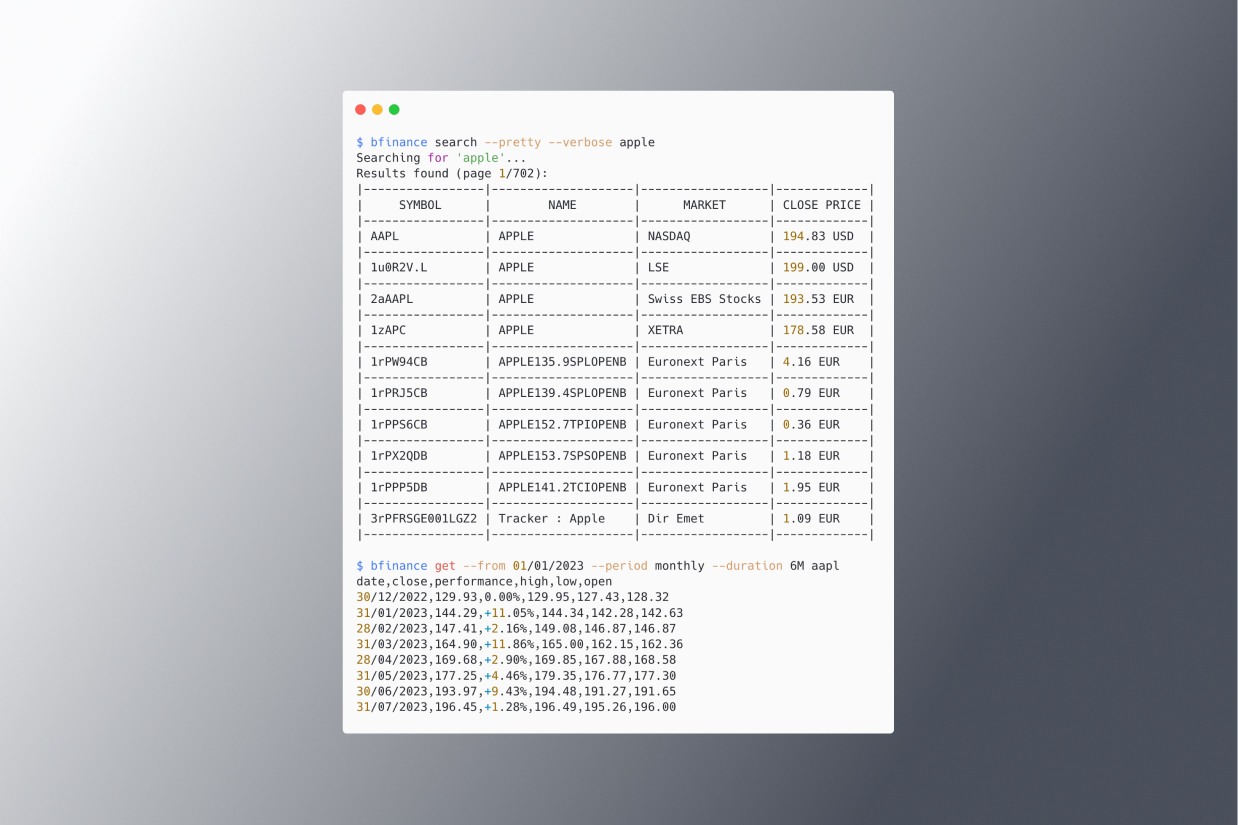1238x825 pixels.
Task: Click the Tracker : Apple name cell
Action: tap(552, 519)
